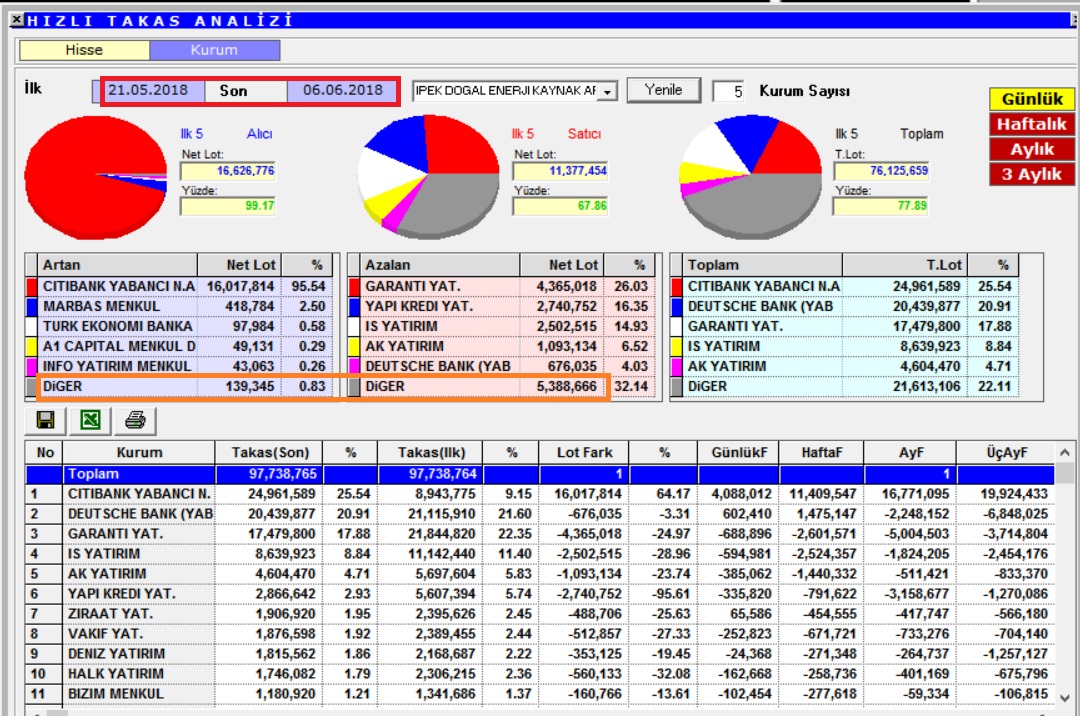Click red swatch beside CITIBANK in Artan table

[31, 286]
